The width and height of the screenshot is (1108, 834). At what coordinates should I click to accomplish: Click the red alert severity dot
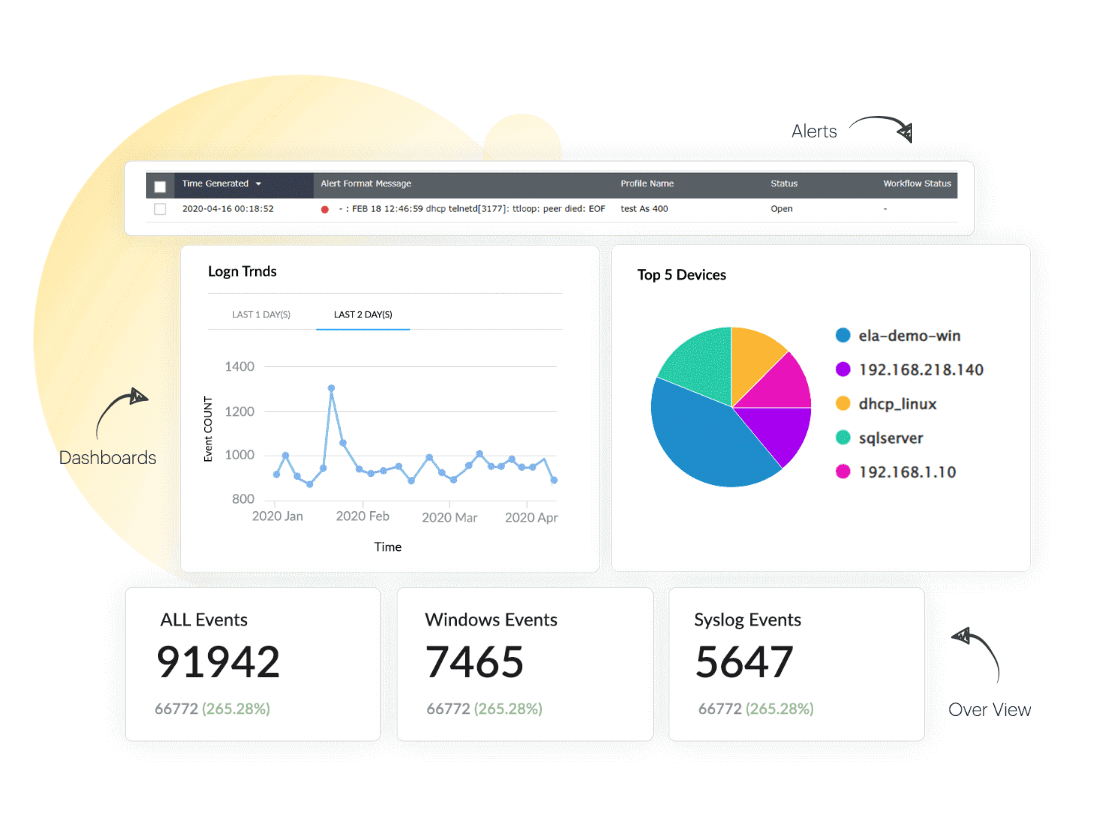coord(325,210)
